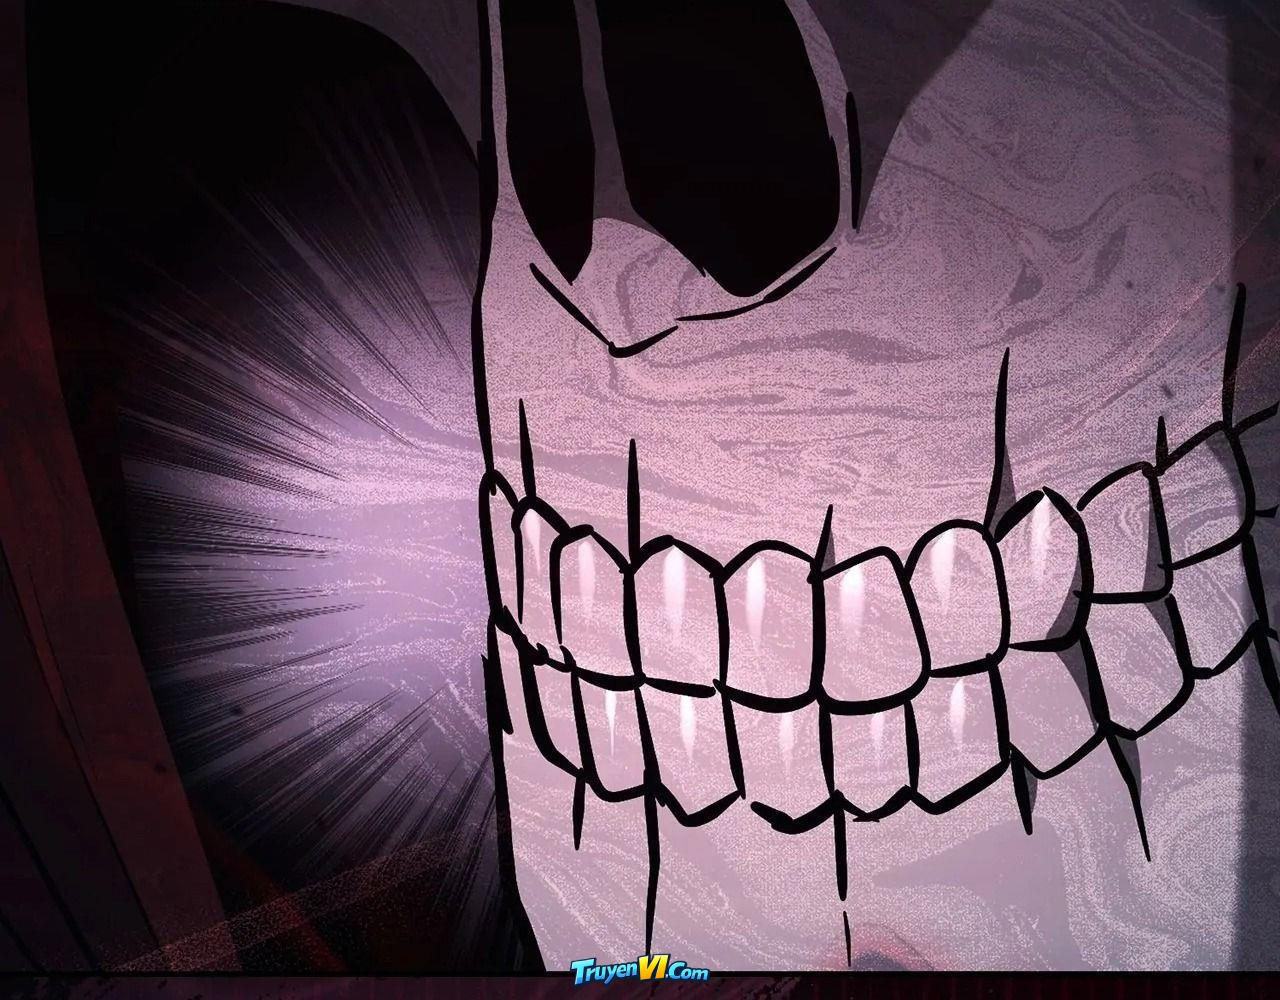The image size is (1280, 1000).
Task: Select the narrow black nasal slit
Action: click(x=543, y=130)
